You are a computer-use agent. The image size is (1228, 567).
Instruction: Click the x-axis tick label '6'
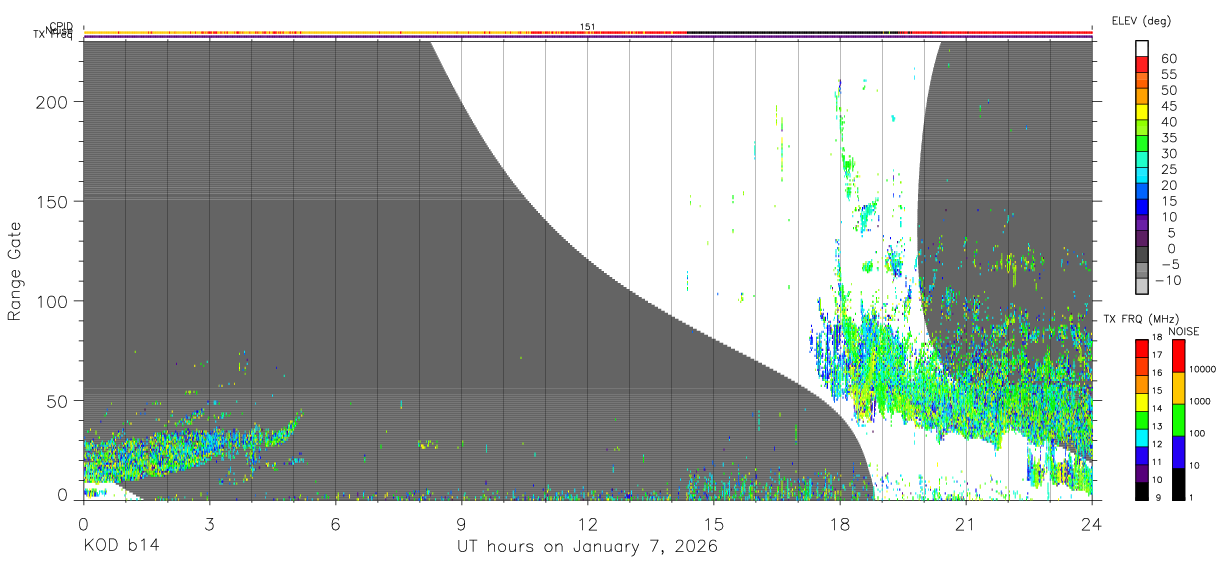pos(335,523)
